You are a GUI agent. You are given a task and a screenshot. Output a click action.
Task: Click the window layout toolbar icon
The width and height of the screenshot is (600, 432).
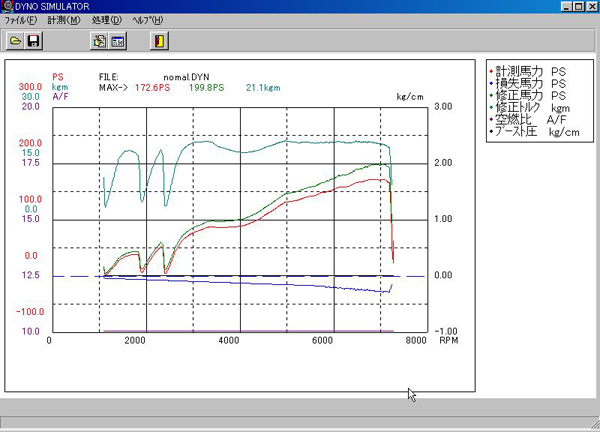coord(118,41)
